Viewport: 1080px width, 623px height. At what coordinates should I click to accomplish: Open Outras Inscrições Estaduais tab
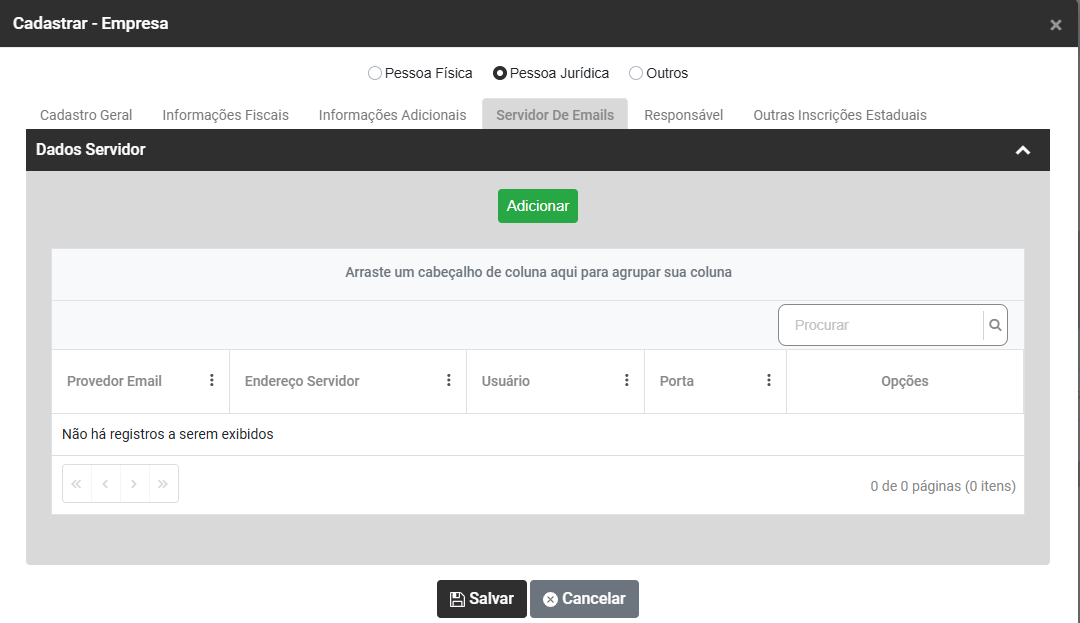pyautogui.click(x=840, y=115)
